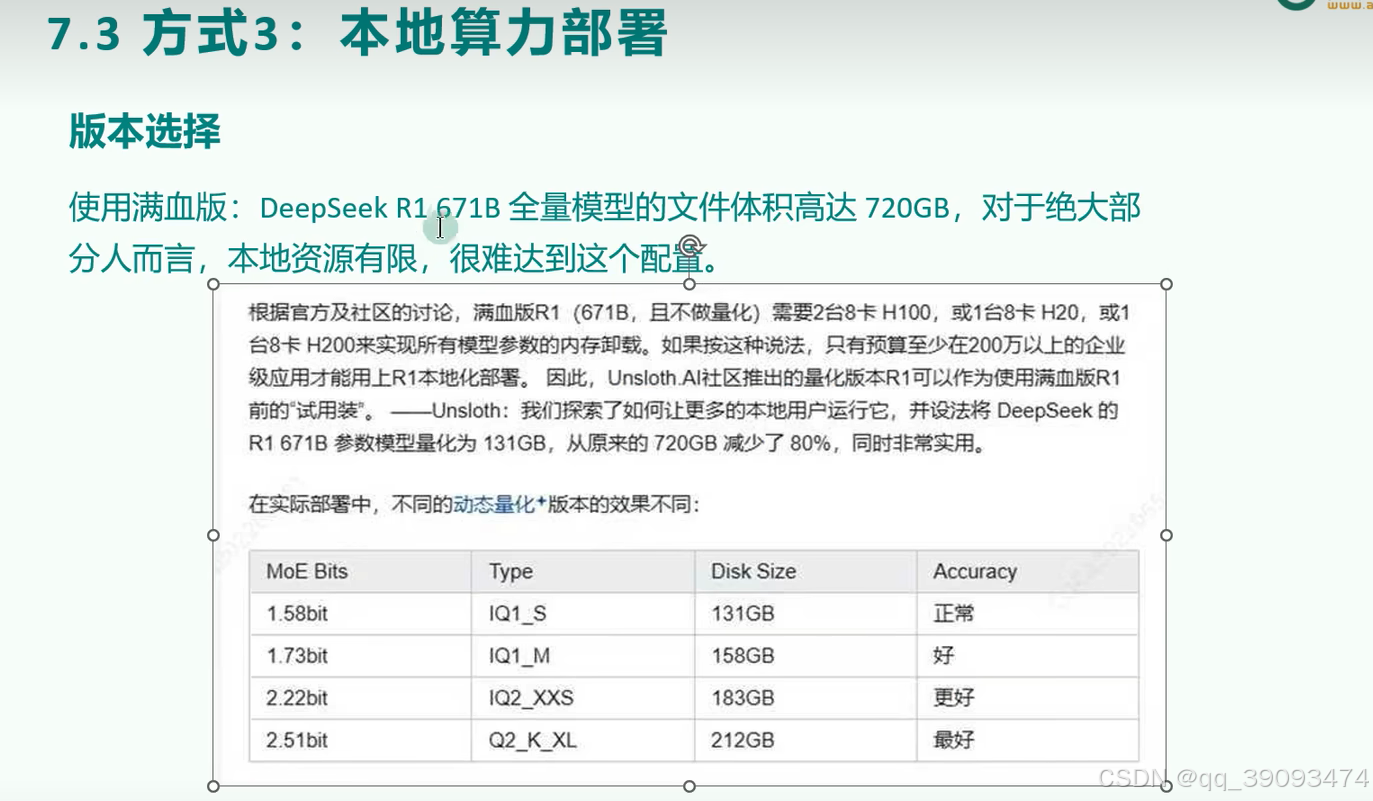Image resolution: width=1373 pixels, height=801 pixels.
Task: Click the line starting 分人而言，本地资源有限
Action: (x=394, y=258)
